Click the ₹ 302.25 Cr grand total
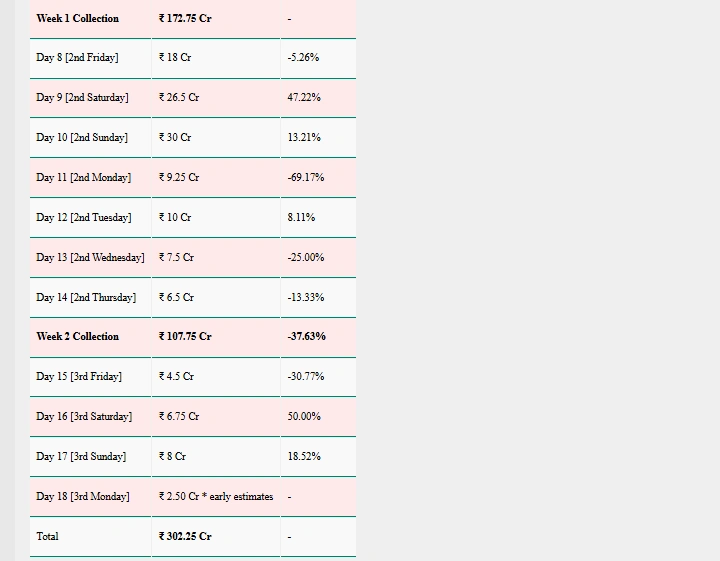 185,536
